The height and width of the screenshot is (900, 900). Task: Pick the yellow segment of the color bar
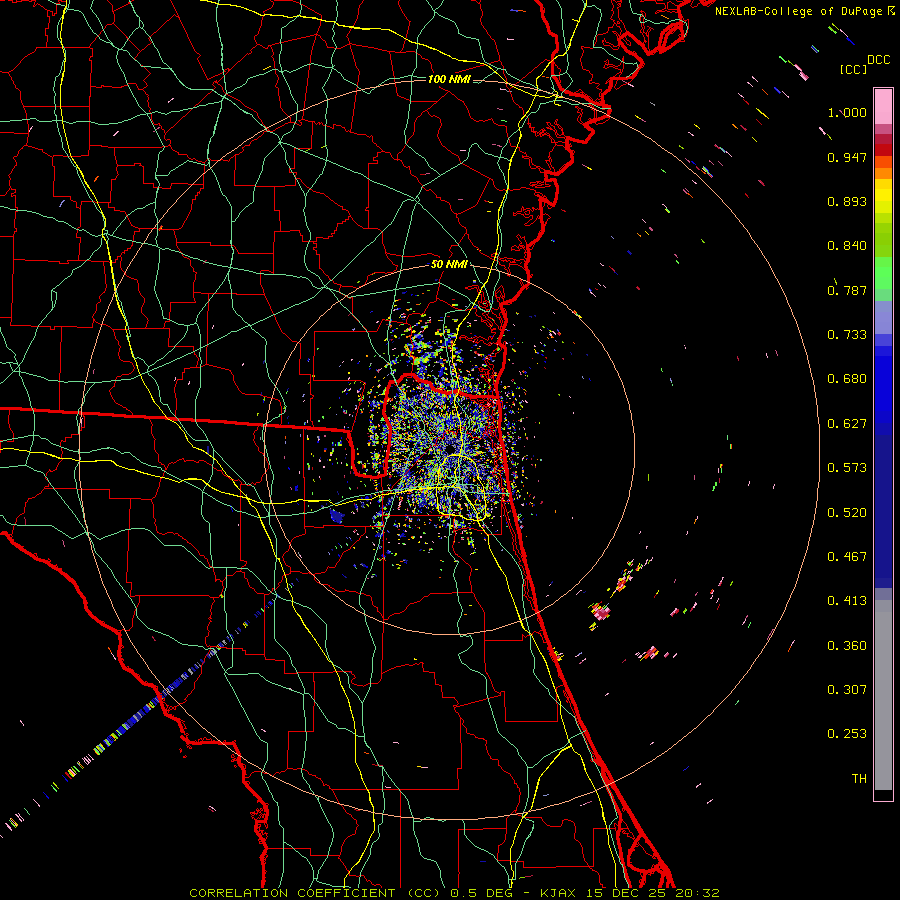coord(883,197)
